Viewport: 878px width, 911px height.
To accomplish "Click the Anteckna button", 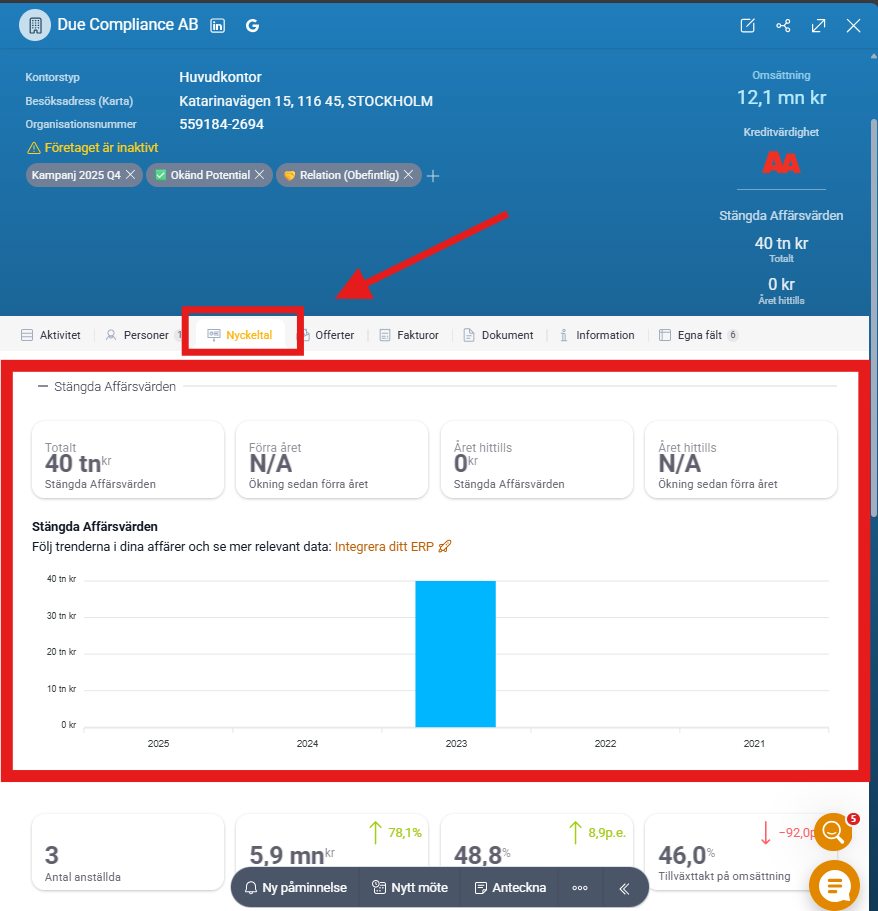I will click(x=510, y=888).
